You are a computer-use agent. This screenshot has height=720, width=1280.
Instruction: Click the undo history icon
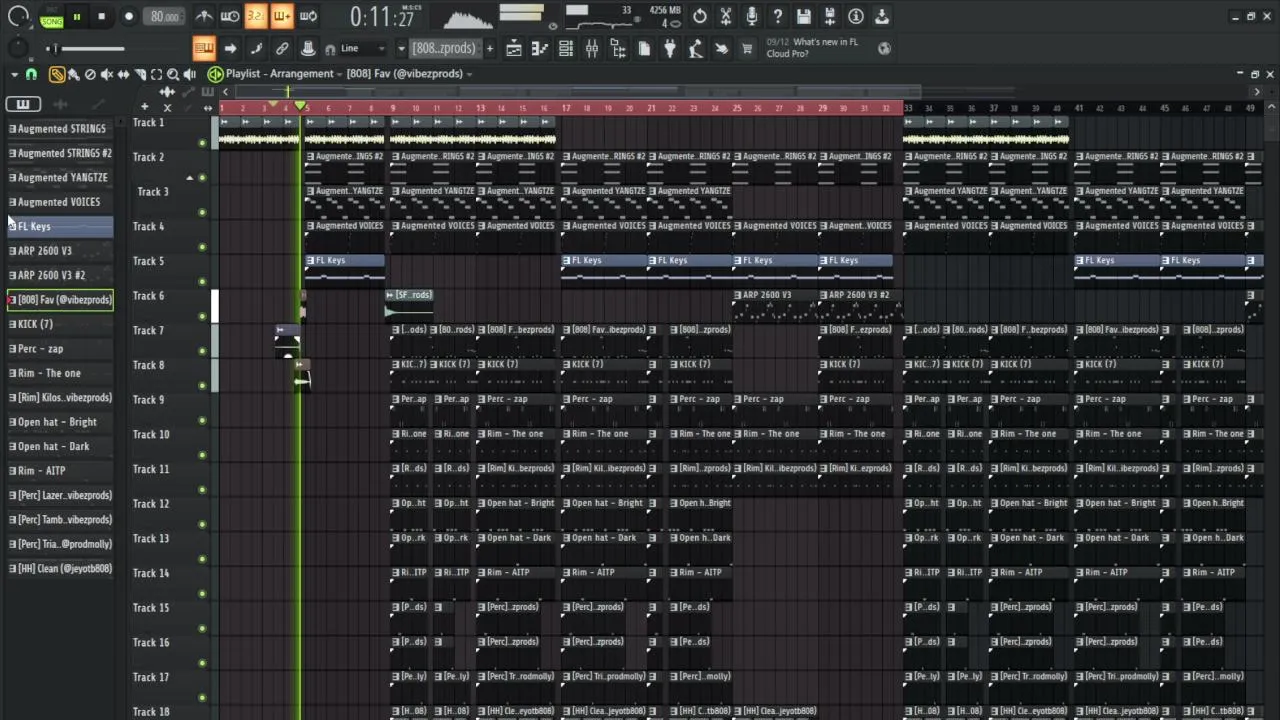[700, 16]
